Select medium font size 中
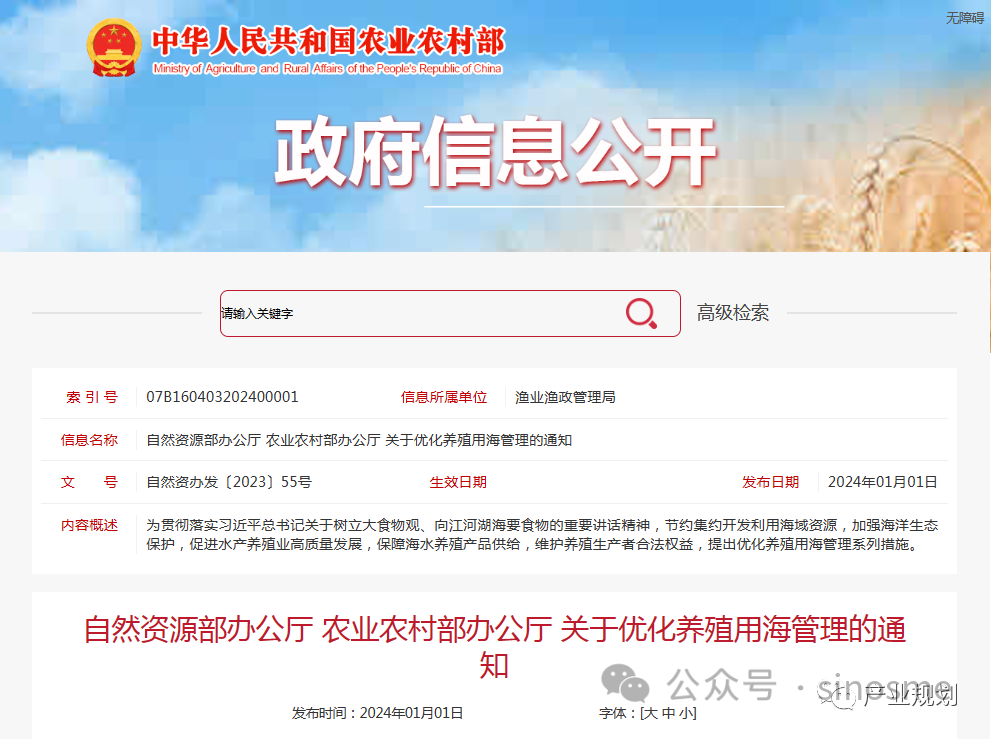The image size is (991, 739). point(668,713)
